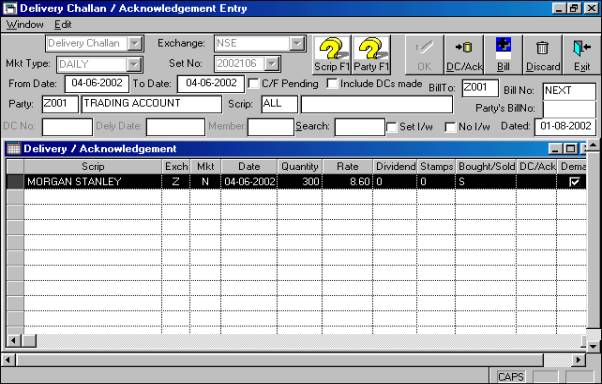Open the Scrip F1 help lookup
Viewport: 602px width, 384px height.
point(332,55)
